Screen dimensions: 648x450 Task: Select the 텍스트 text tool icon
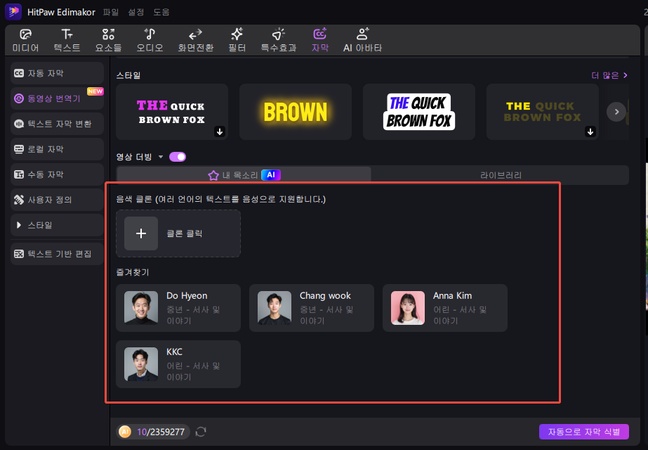click(67, 34)
